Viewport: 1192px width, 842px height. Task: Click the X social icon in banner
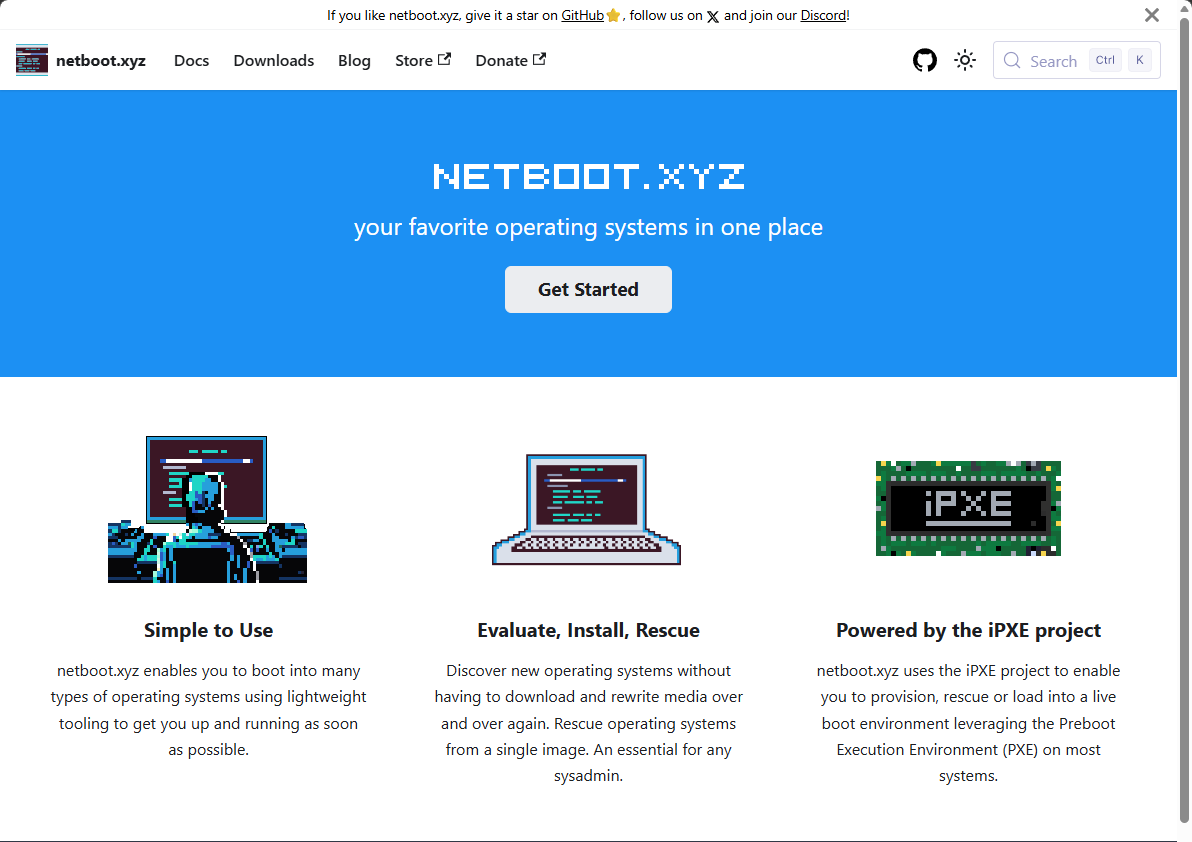point(712,16)
